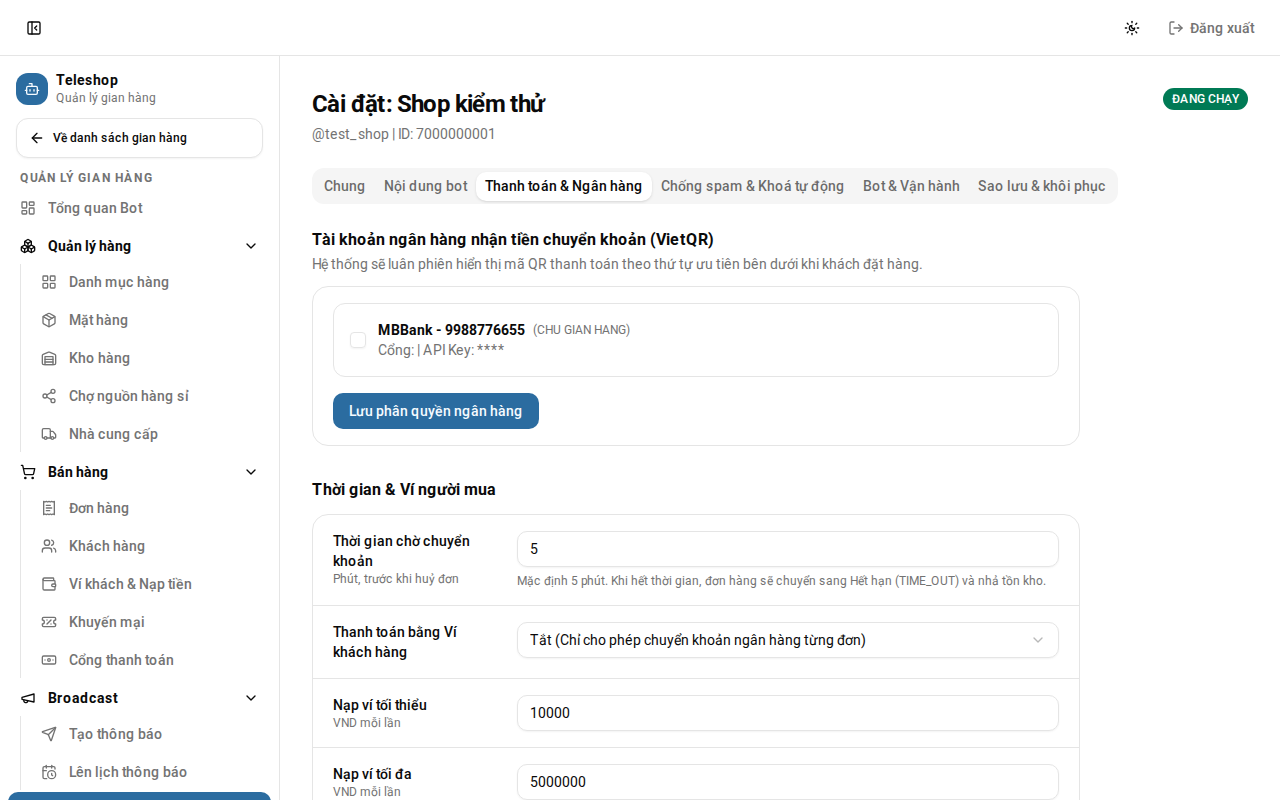
Task: Switch to the Chung tab
Action: (344, 186)
